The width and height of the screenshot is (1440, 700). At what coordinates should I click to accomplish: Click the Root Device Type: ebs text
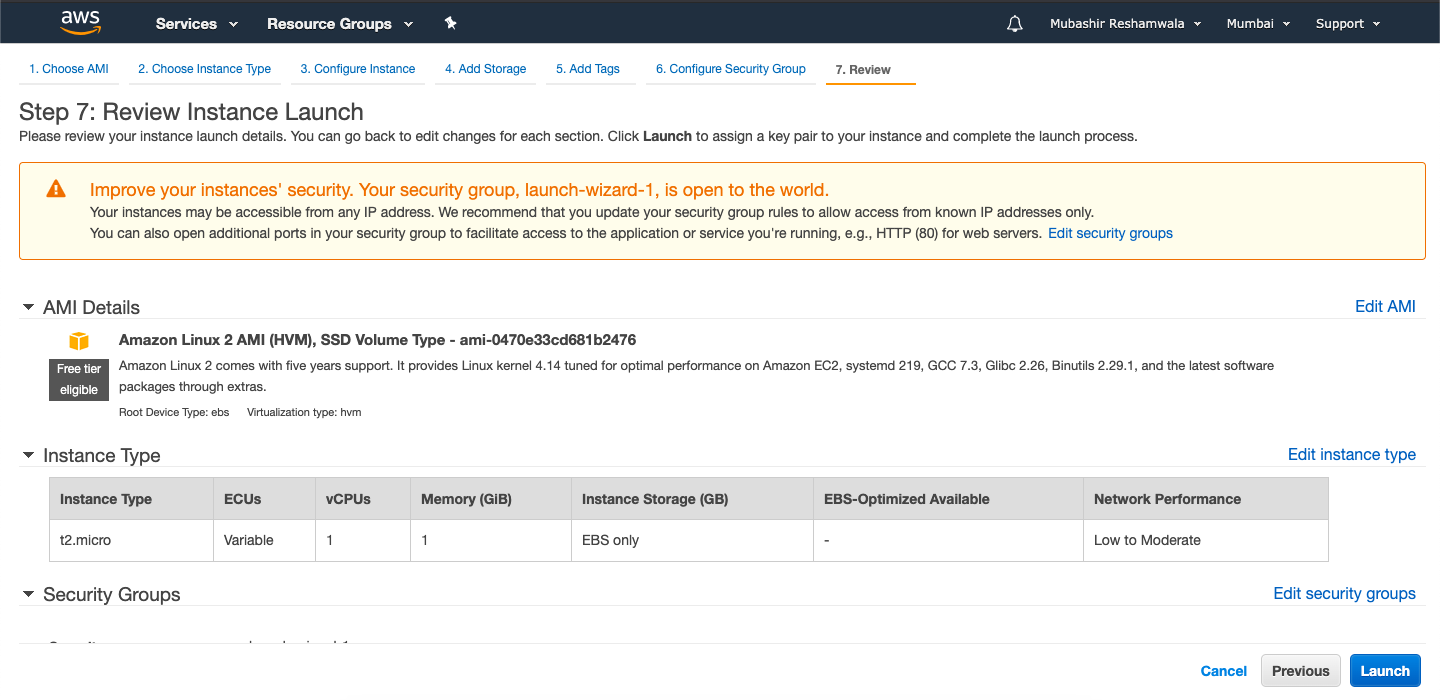[174, 412]
